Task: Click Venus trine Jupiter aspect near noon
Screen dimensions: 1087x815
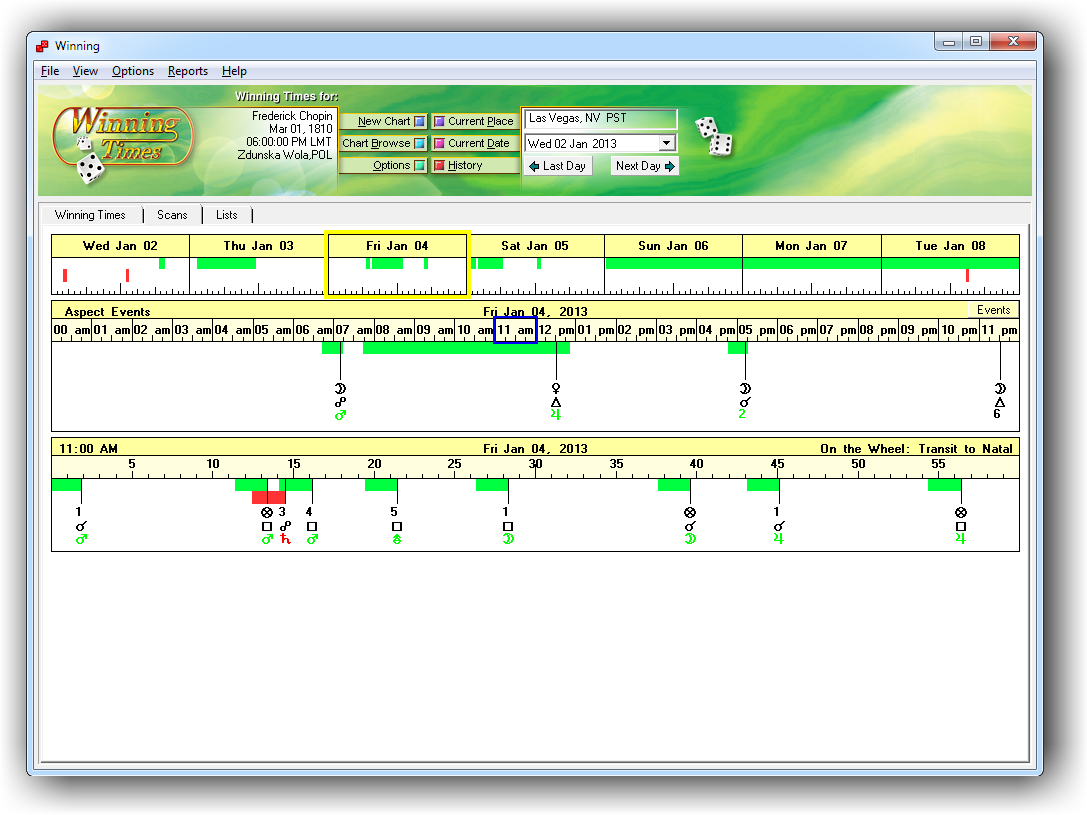Action: pos(555,402)
